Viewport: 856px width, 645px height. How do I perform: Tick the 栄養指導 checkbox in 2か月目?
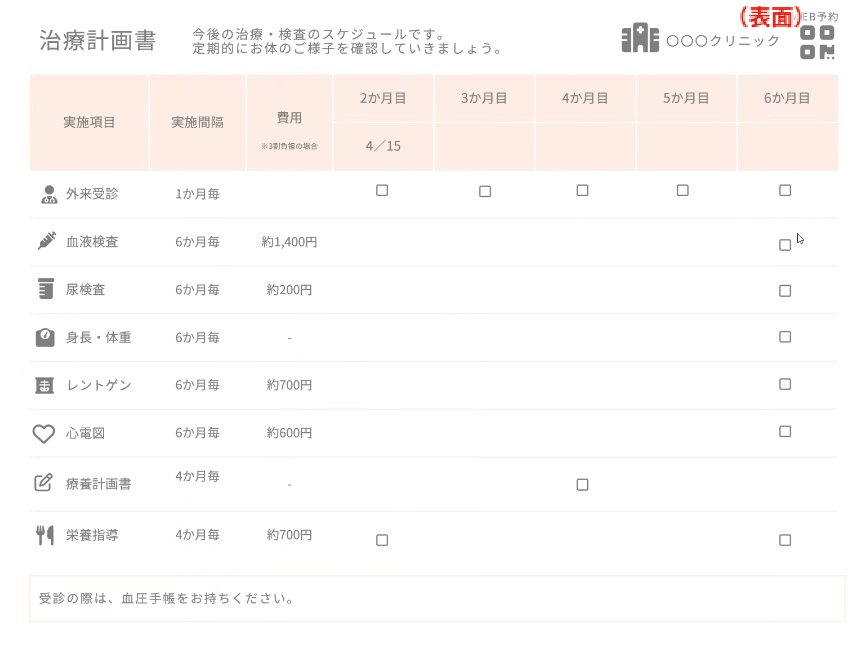tap(382, 540)
